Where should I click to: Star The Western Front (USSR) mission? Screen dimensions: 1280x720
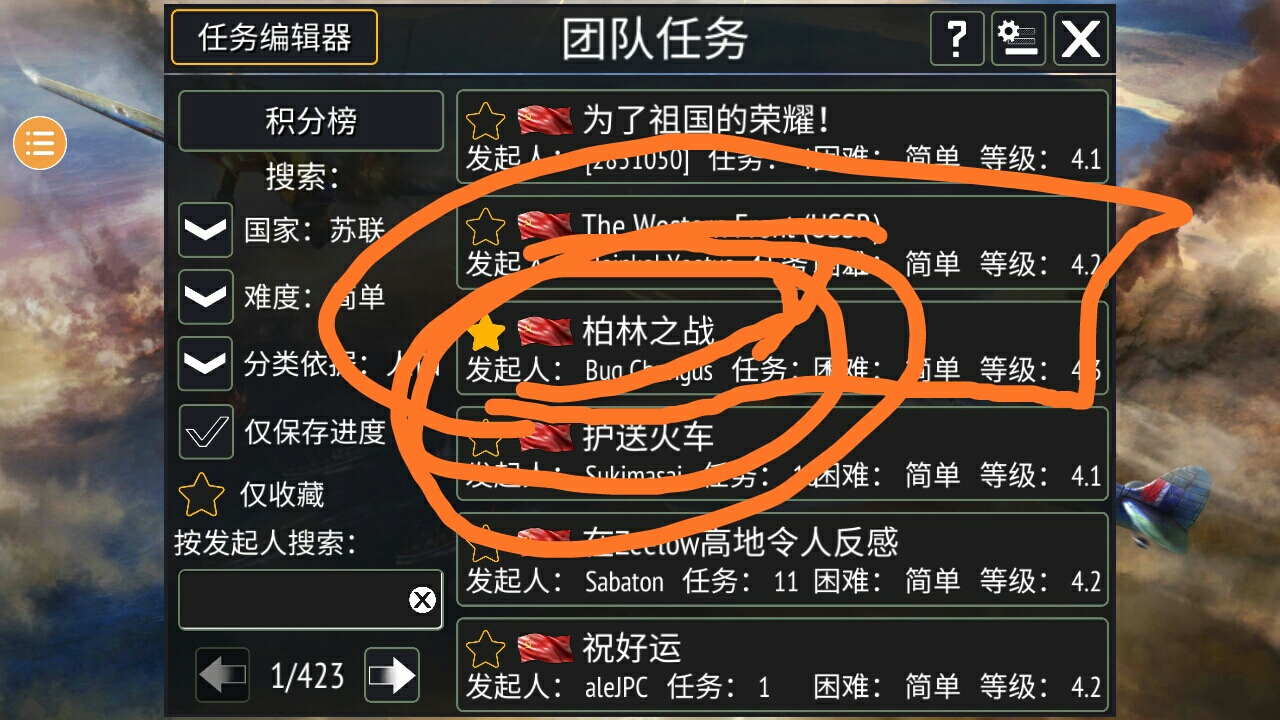(x=486, y=227)
